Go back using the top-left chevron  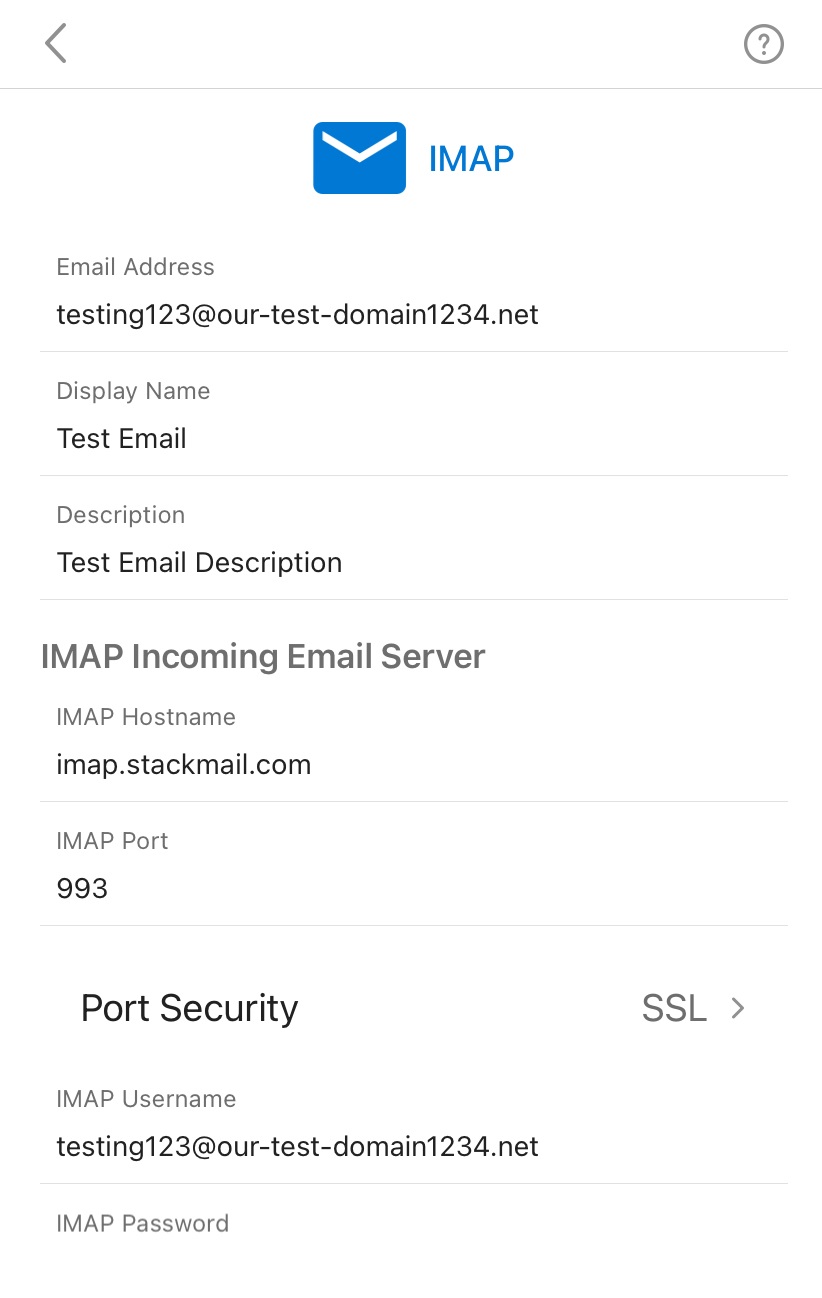click(x=56, y=44)
